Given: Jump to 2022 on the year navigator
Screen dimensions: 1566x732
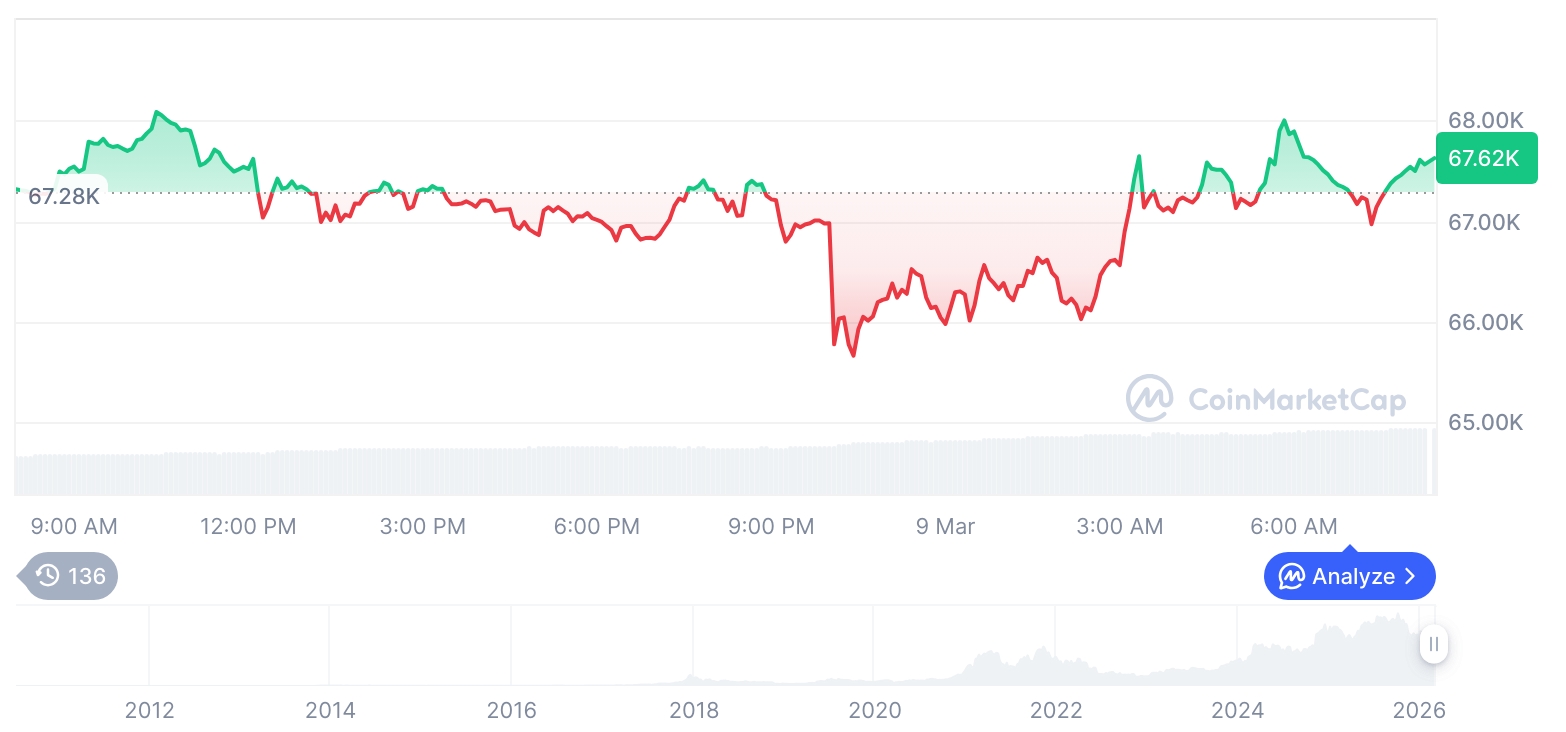Looking at the screenshot, I should click(x=1056, y=710).
